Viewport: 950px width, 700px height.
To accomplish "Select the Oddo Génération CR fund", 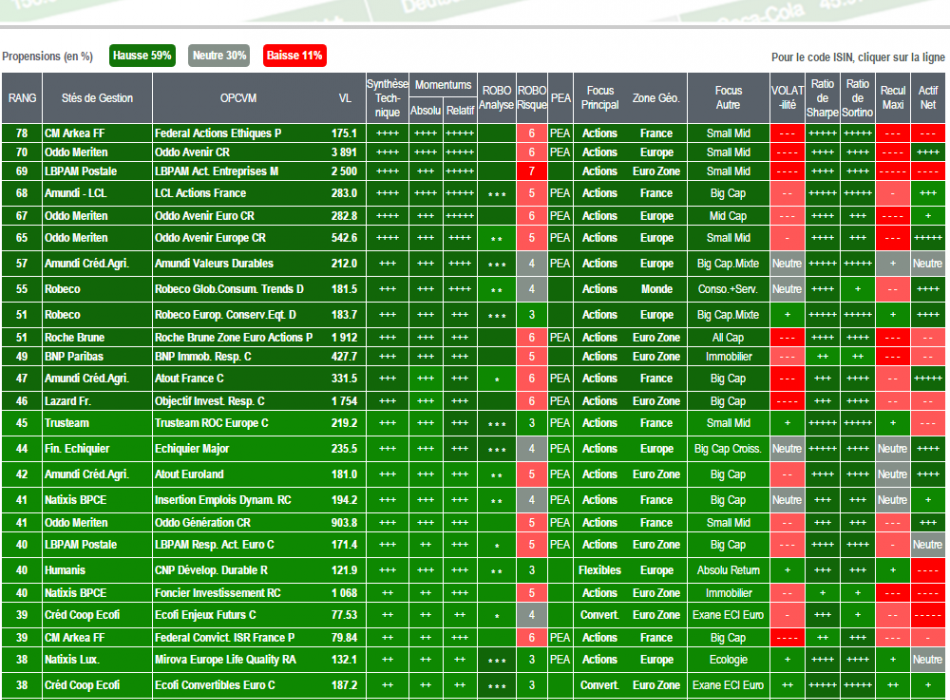I will click(x=473, y=522).
